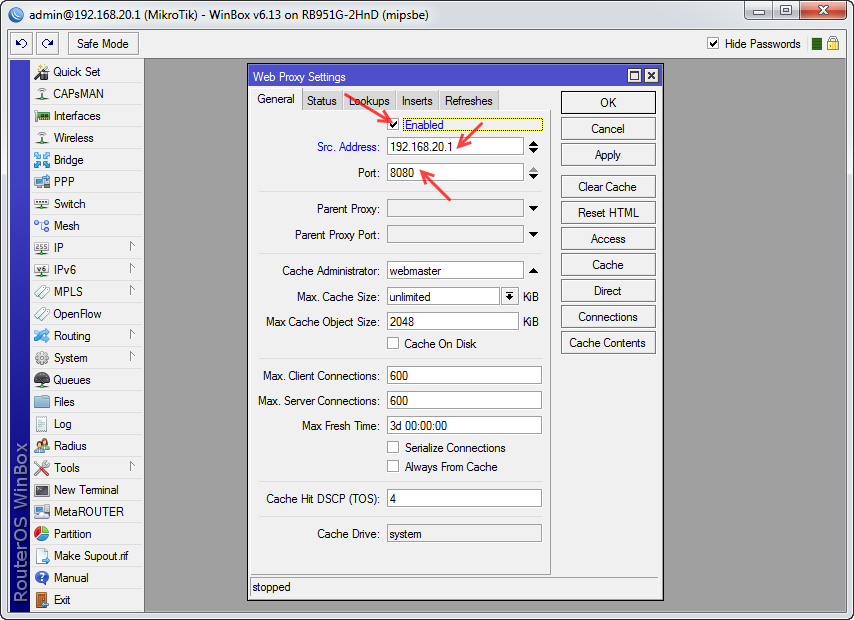Close the Web Proxy Settings dialog

651,76
